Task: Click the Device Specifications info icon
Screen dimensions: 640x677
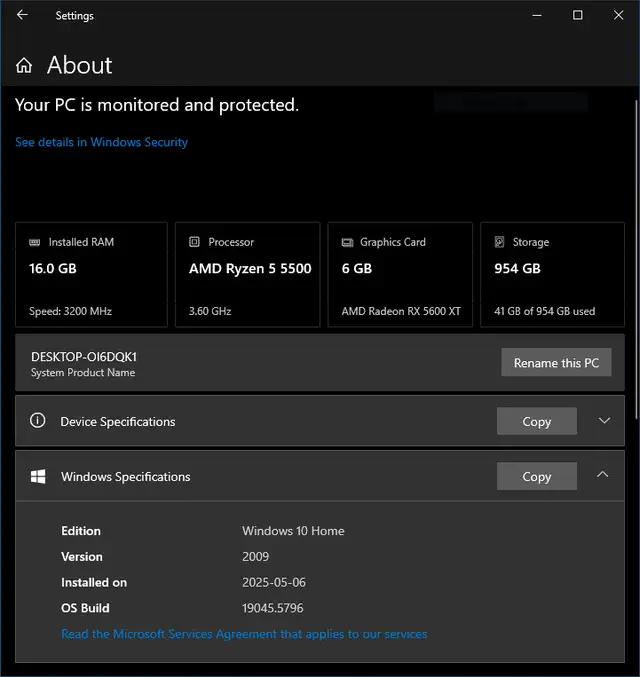Action: (38, 420)
